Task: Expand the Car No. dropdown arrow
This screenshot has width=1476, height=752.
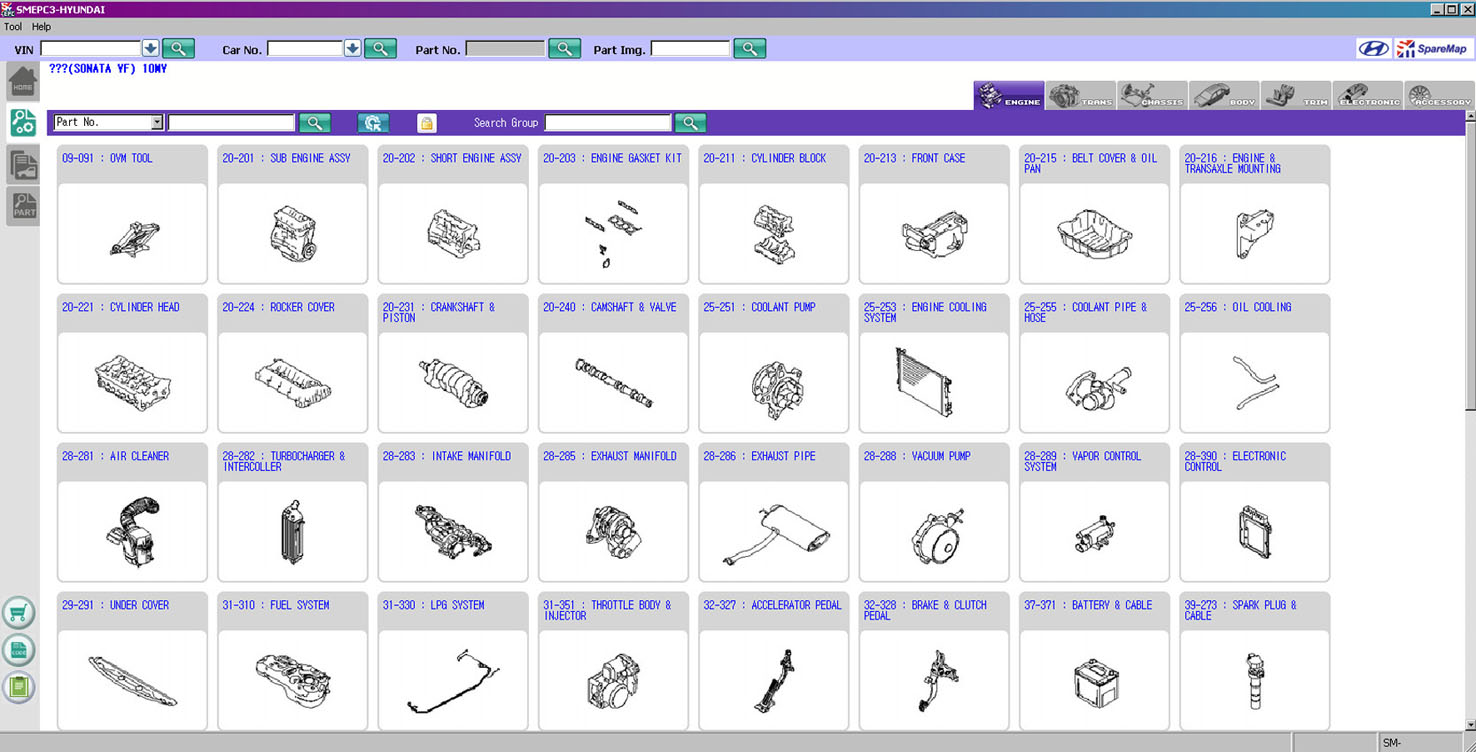Action: tap(352, 48)
